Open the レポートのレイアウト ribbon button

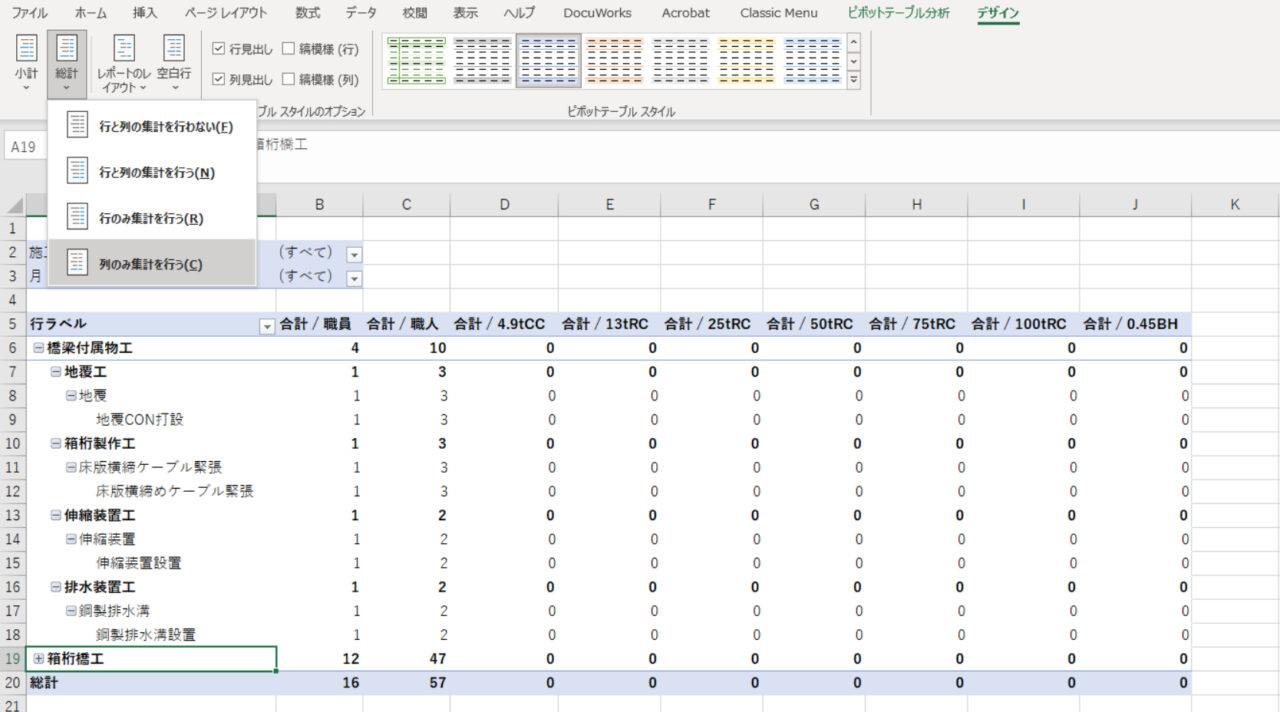(x=123, y=62)
